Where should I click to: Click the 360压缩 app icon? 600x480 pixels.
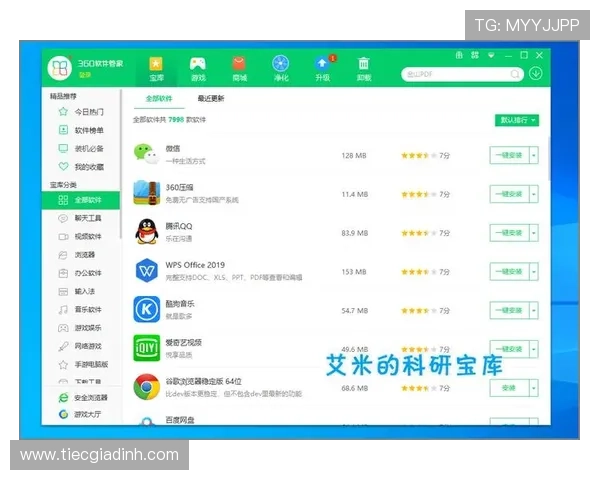point(147,193)
